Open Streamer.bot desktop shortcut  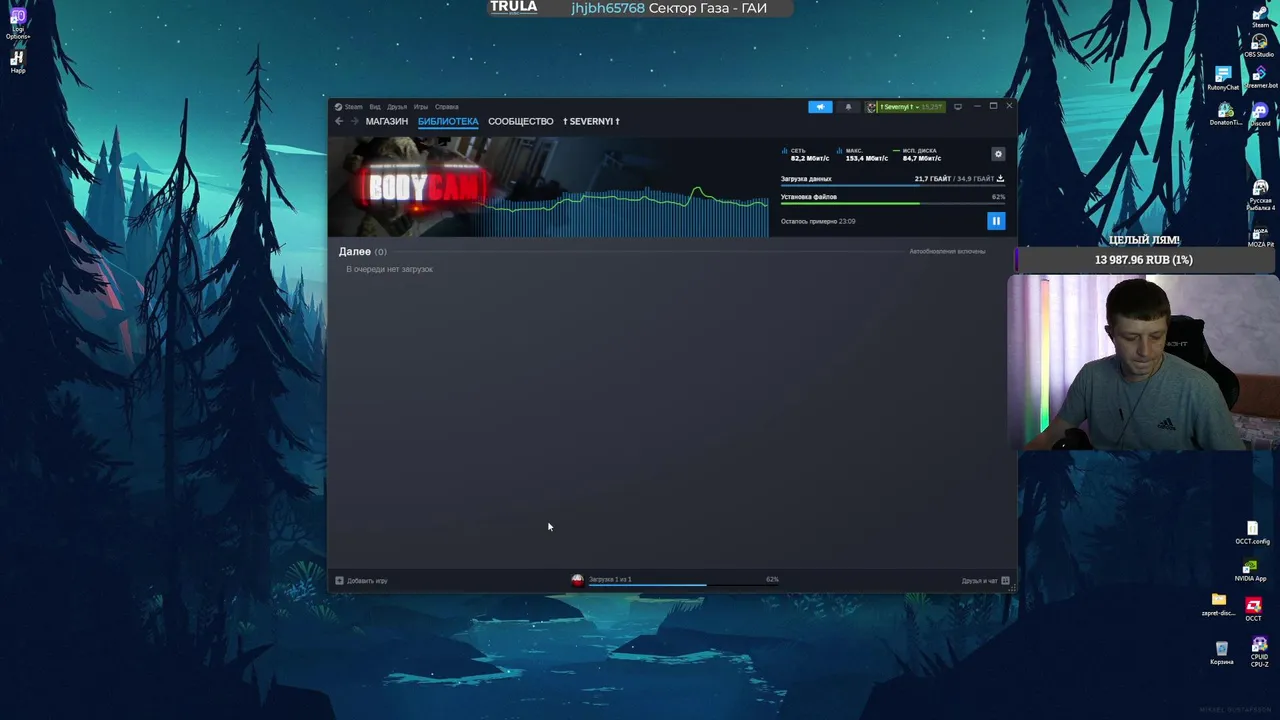point(1259,77)
